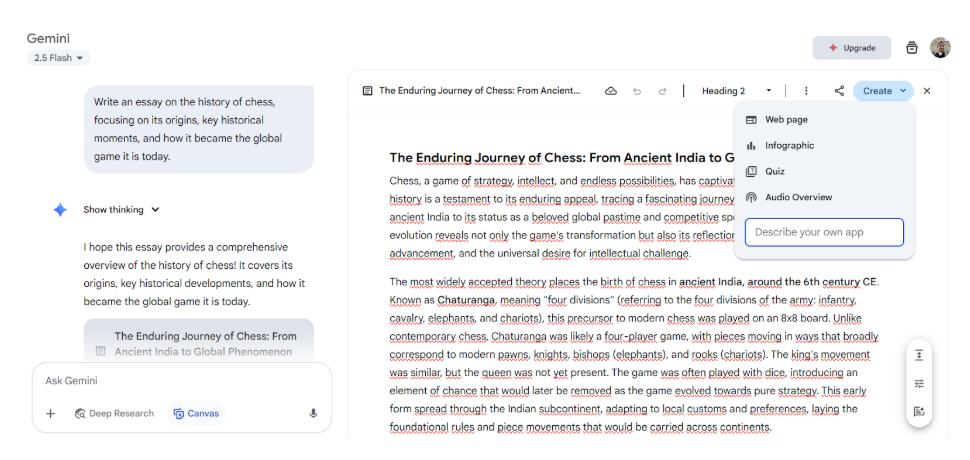Image resolution: width=970 pixels, height=460 pixels.
Task: Open the three-dot more options menu
Action: [x=806, y=91]
